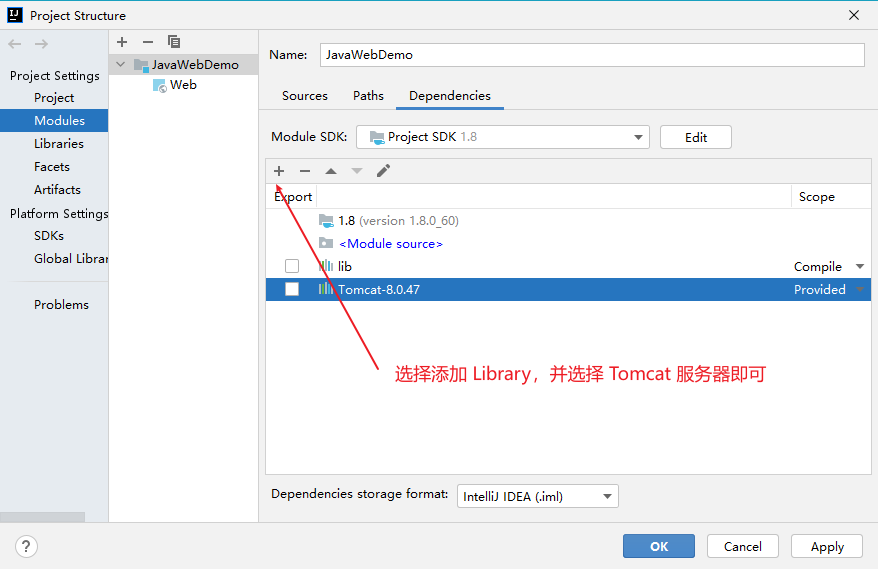Select the lib dependency row

[x=568, y=267]
